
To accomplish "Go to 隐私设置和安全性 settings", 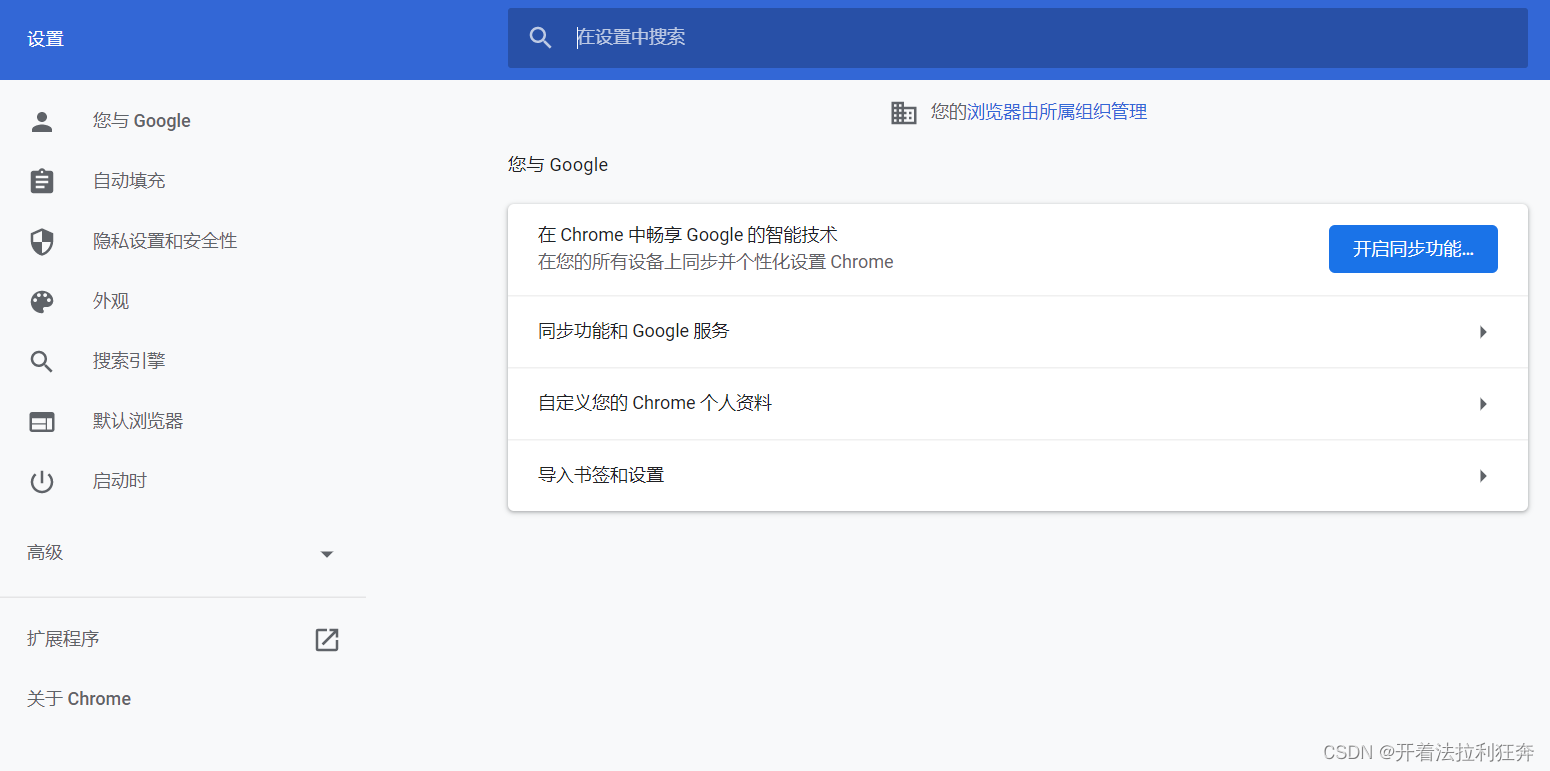I will 165,241.
